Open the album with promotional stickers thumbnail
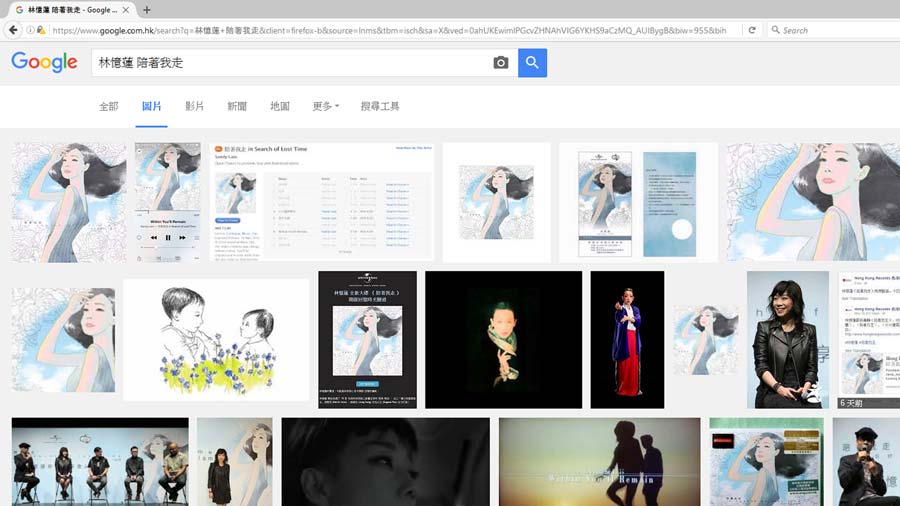The width and height of the screenshot is (900, 506). point(767,462)
